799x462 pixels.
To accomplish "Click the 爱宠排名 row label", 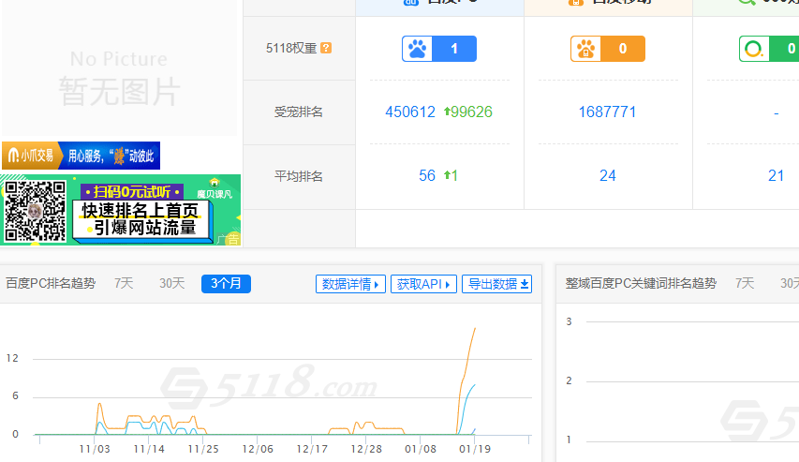I will [x=299, y=112].
